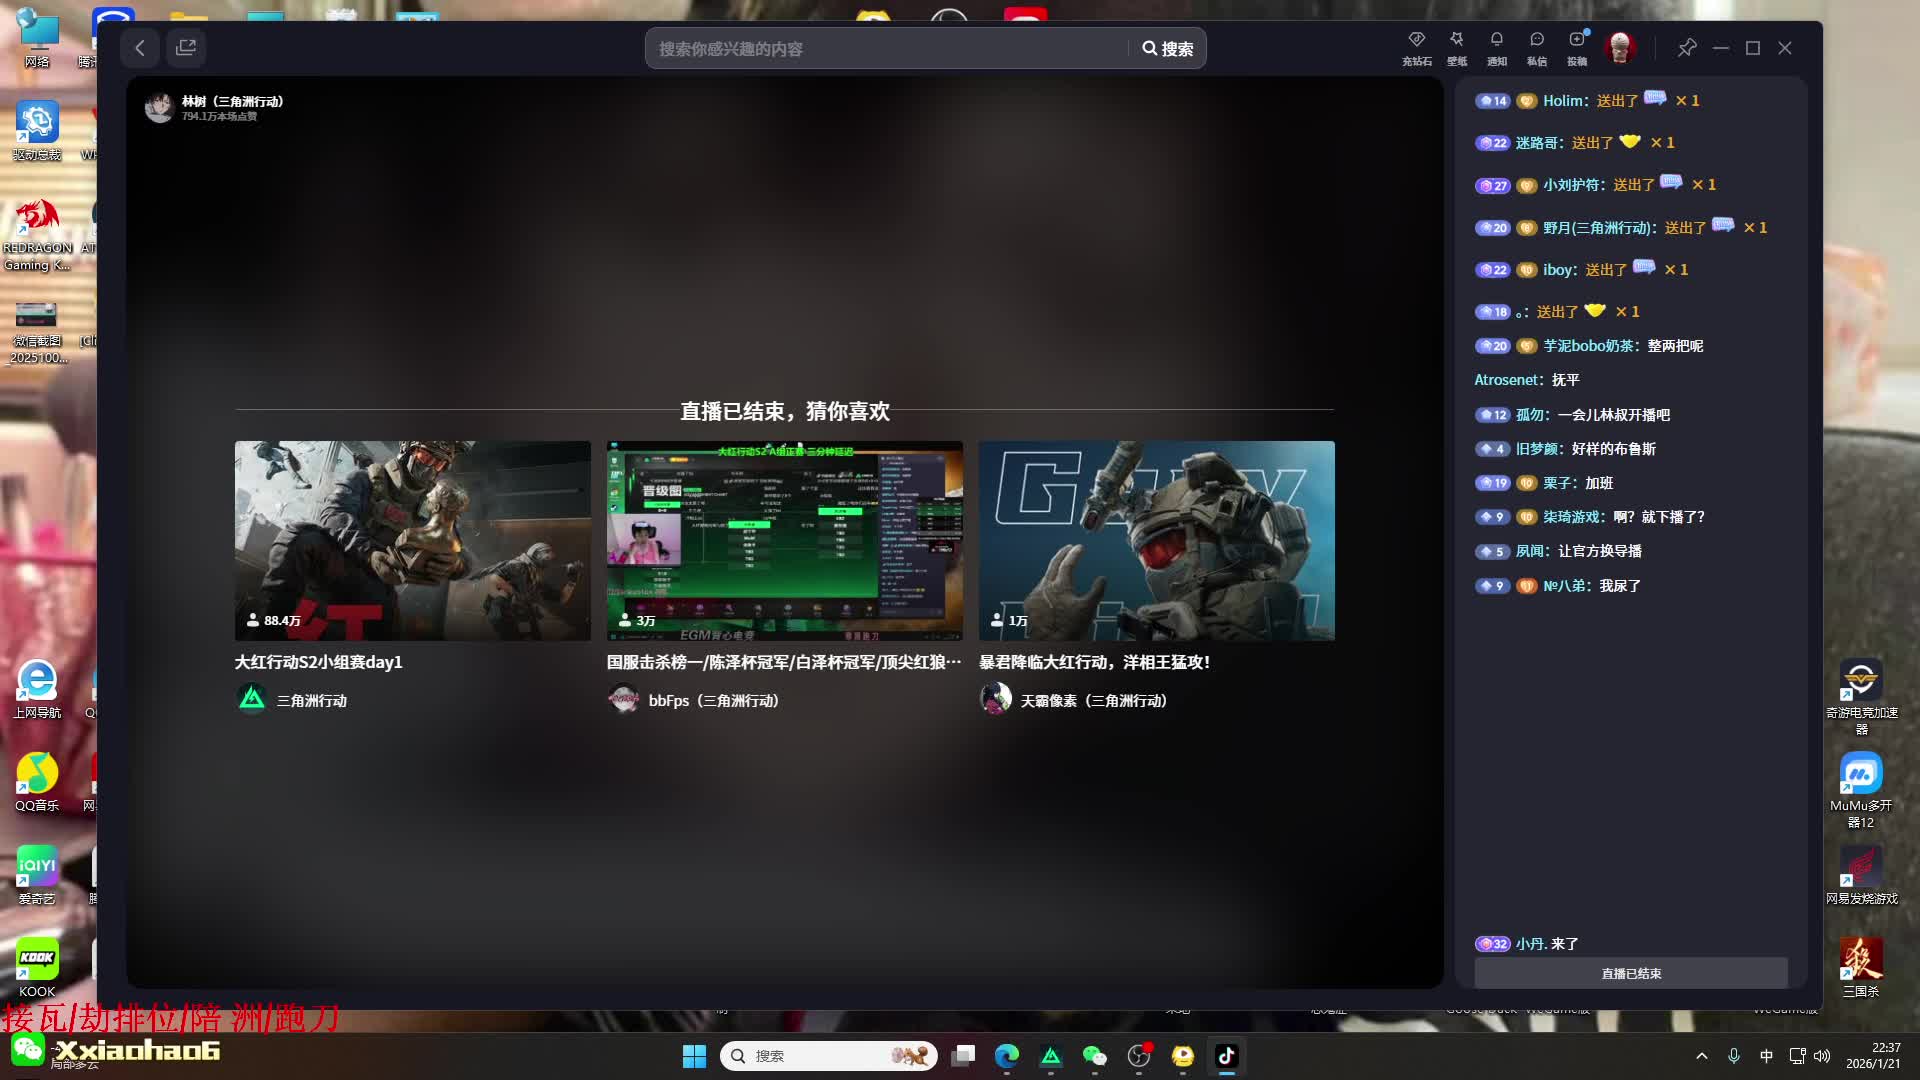Click the Windows Start button
This screenshot has height=1080, width=1920.
694,1056
